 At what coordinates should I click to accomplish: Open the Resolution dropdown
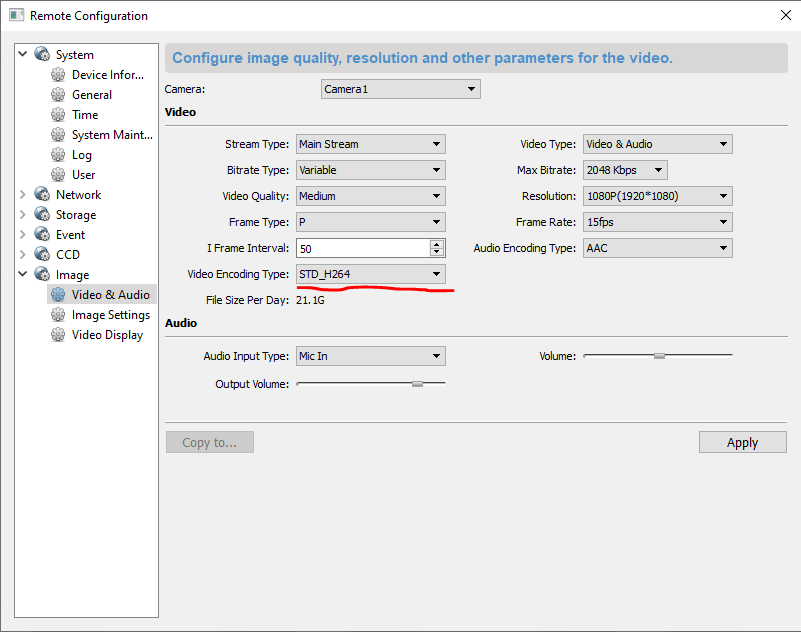(x=657, y=196)
